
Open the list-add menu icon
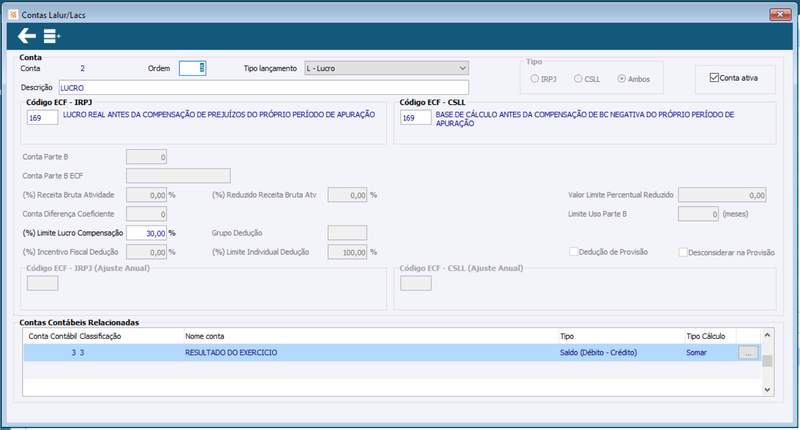pos(52,36)
